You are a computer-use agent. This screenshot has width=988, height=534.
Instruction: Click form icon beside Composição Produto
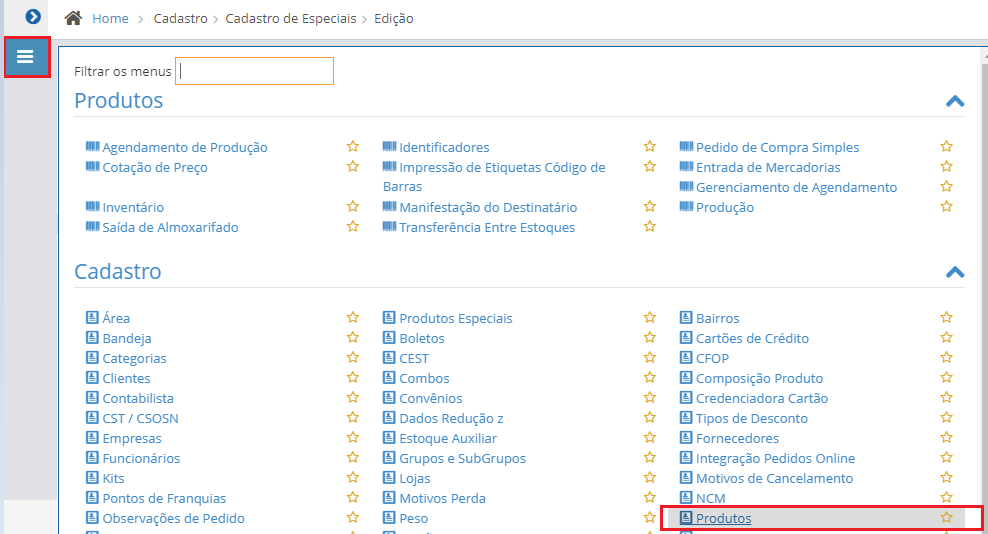point(686,378)
